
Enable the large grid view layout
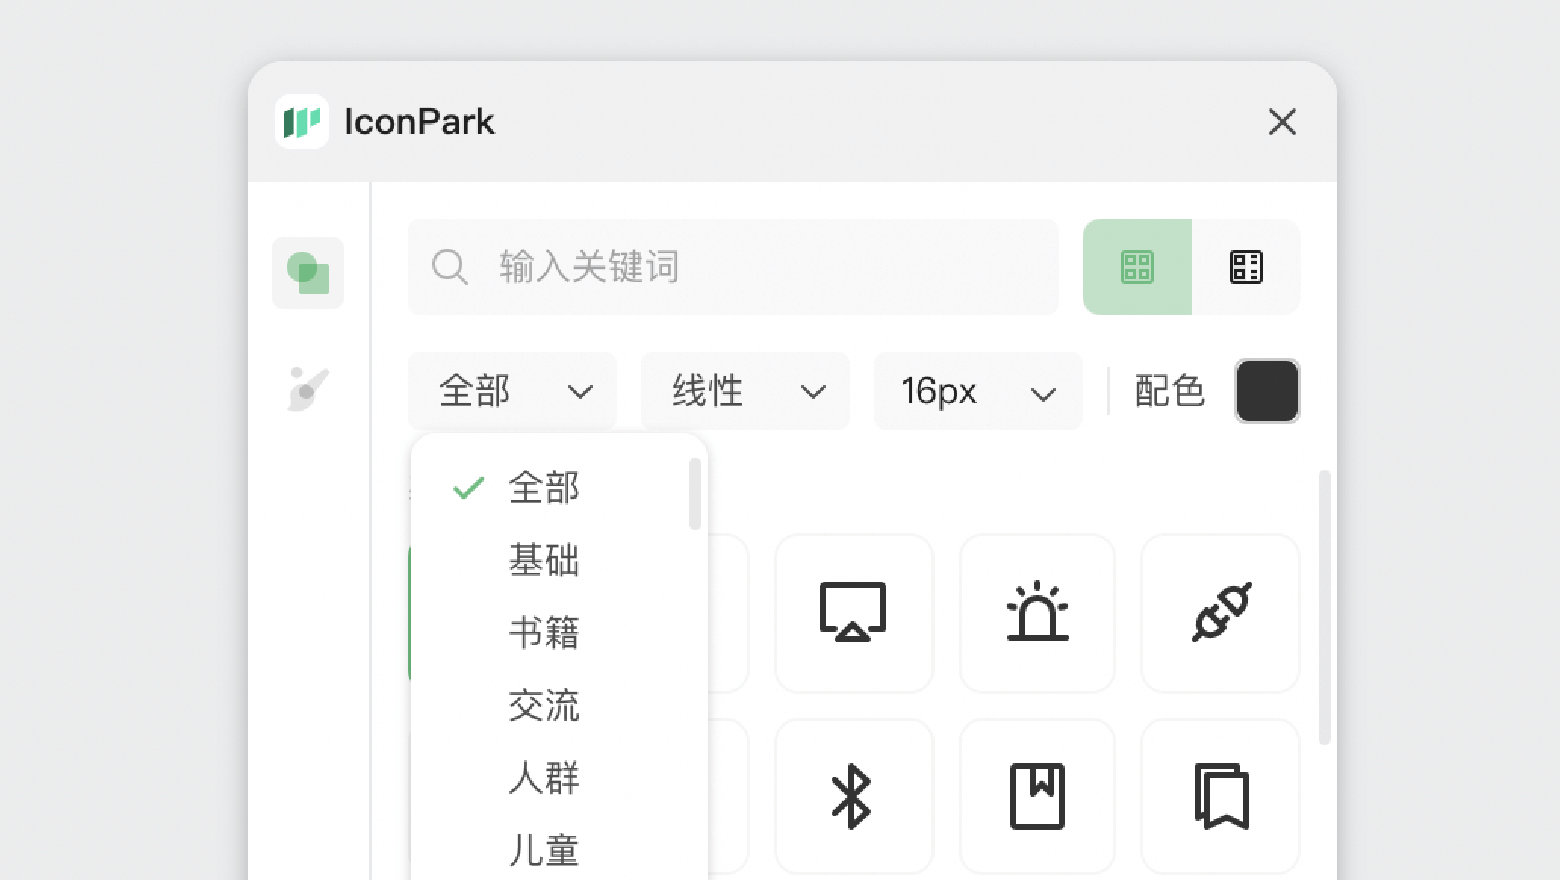pyautogui.click(x=1137, y=267)
